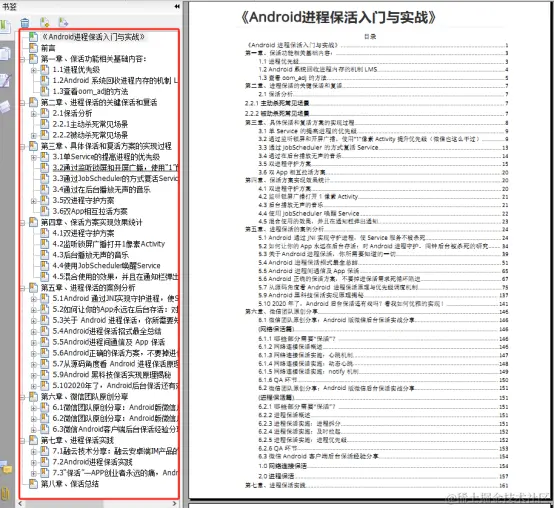Bookmark panel scrollbar: click right arrow
554x509 pixels.
175,503
